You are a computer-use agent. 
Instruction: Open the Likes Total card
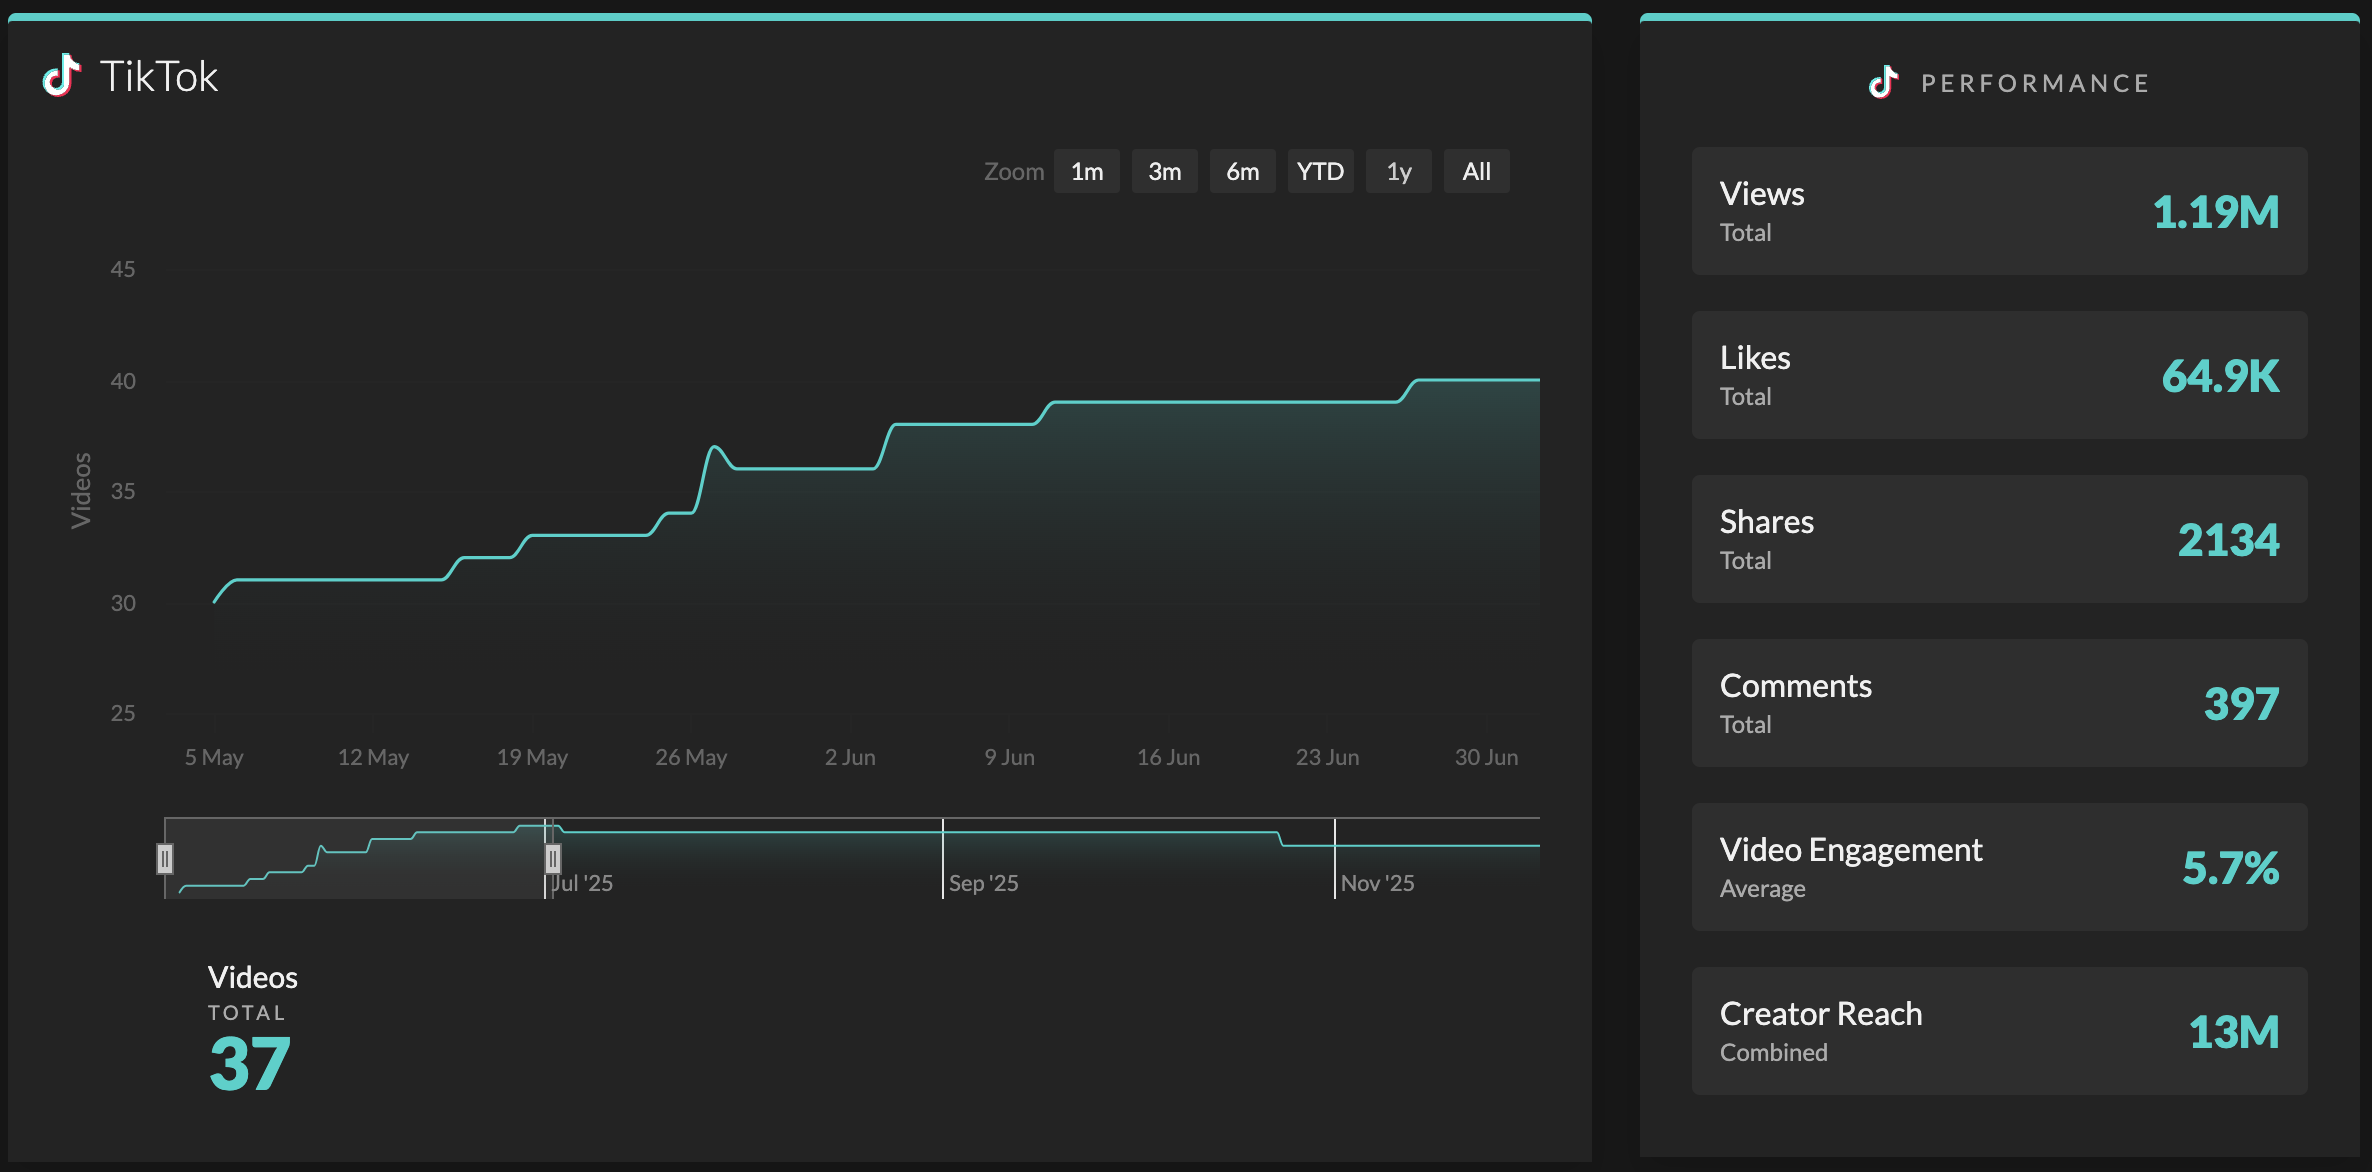[x=1998, y=374]
